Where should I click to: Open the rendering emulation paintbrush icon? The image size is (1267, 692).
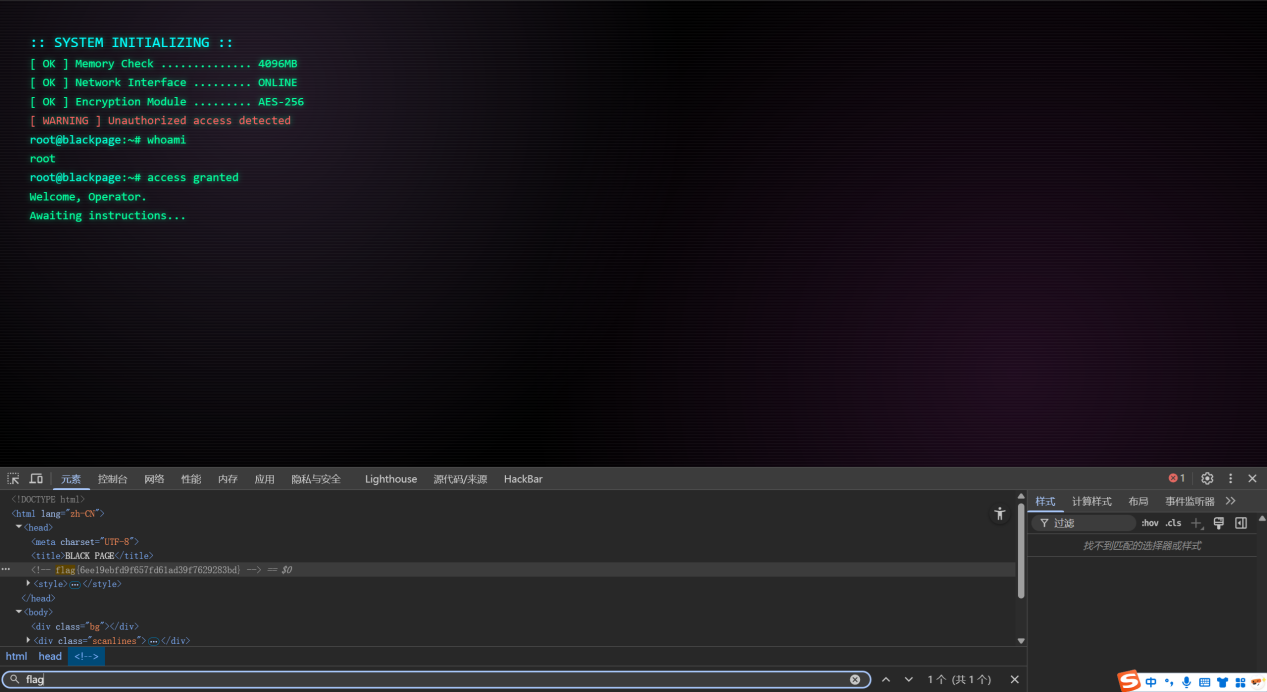click(1218, 523)
